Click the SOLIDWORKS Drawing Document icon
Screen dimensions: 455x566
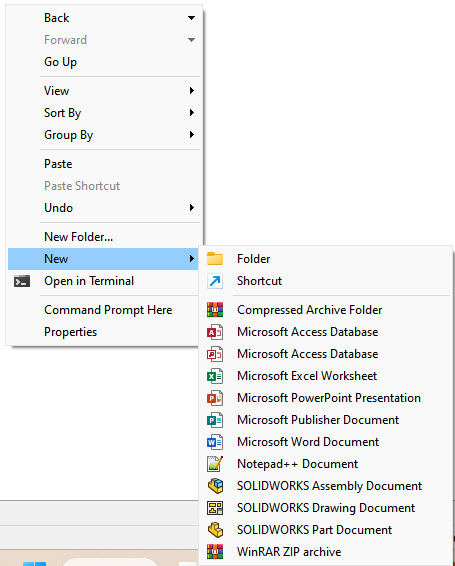pyautogui.click(x=215, y=508)
